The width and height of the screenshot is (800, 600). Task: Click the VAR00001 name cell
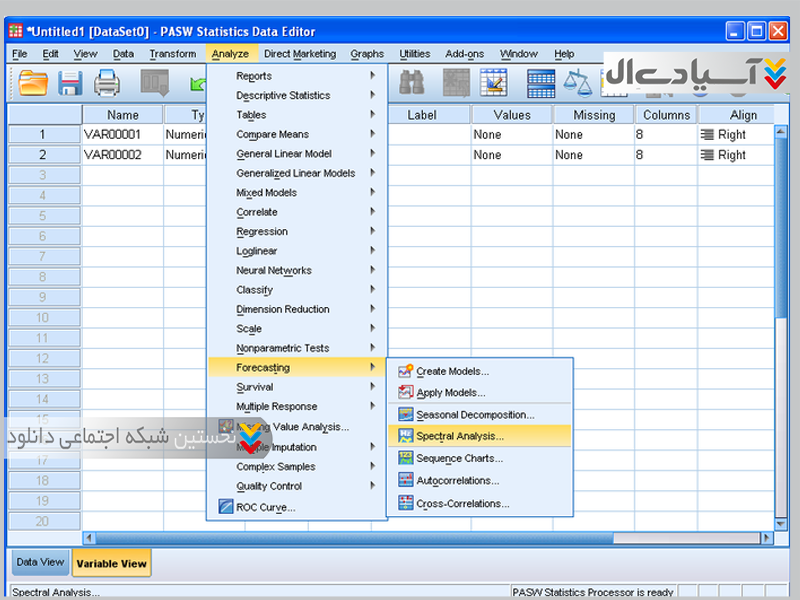click(122, 134)
